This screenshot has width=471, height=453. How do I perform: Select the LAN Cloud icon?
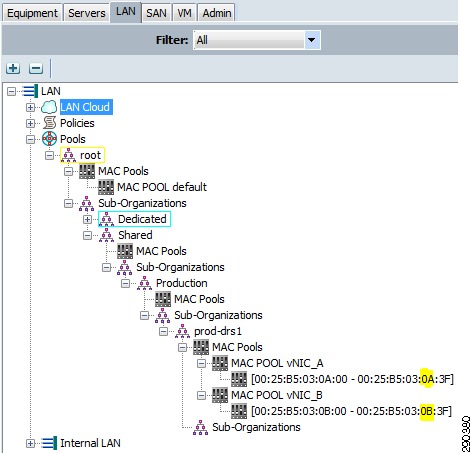[x=49, y=107]
